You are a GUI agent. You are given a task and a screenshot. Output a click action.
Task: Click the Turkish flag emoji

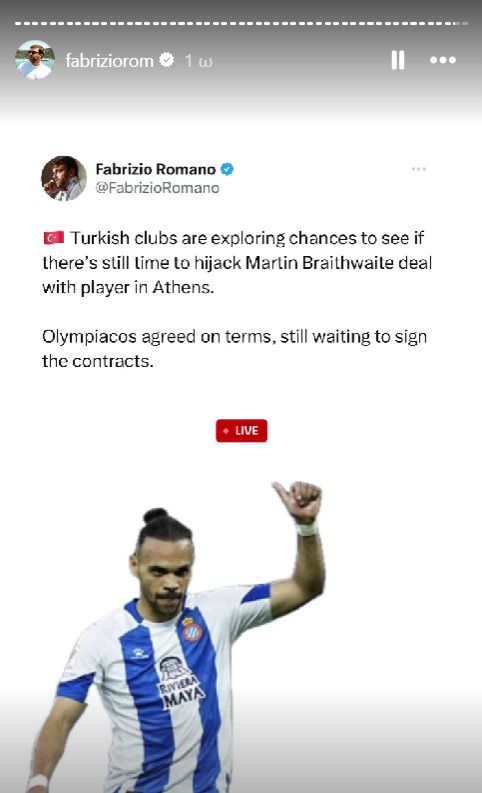point(54,237)
